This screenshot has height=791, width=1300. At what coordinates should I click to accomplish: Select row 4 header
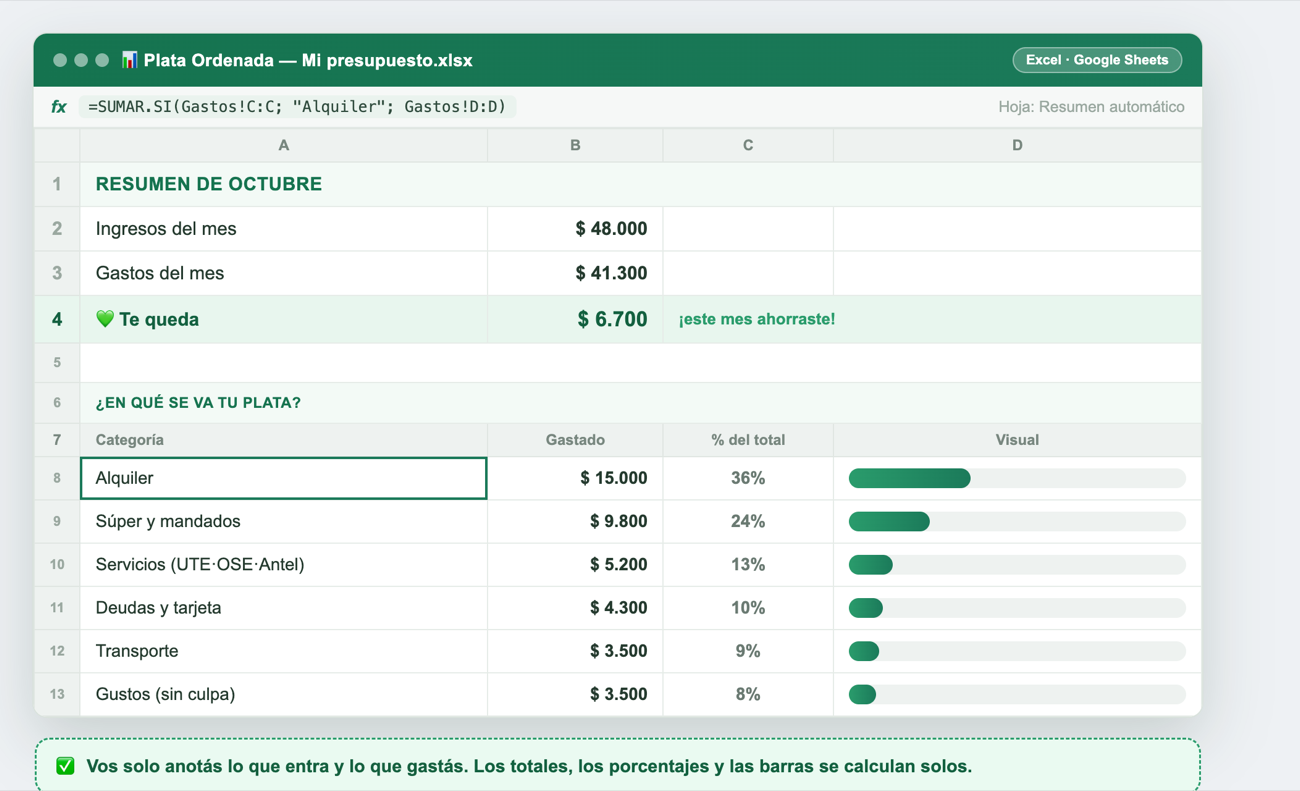click(x=57, y=319)
